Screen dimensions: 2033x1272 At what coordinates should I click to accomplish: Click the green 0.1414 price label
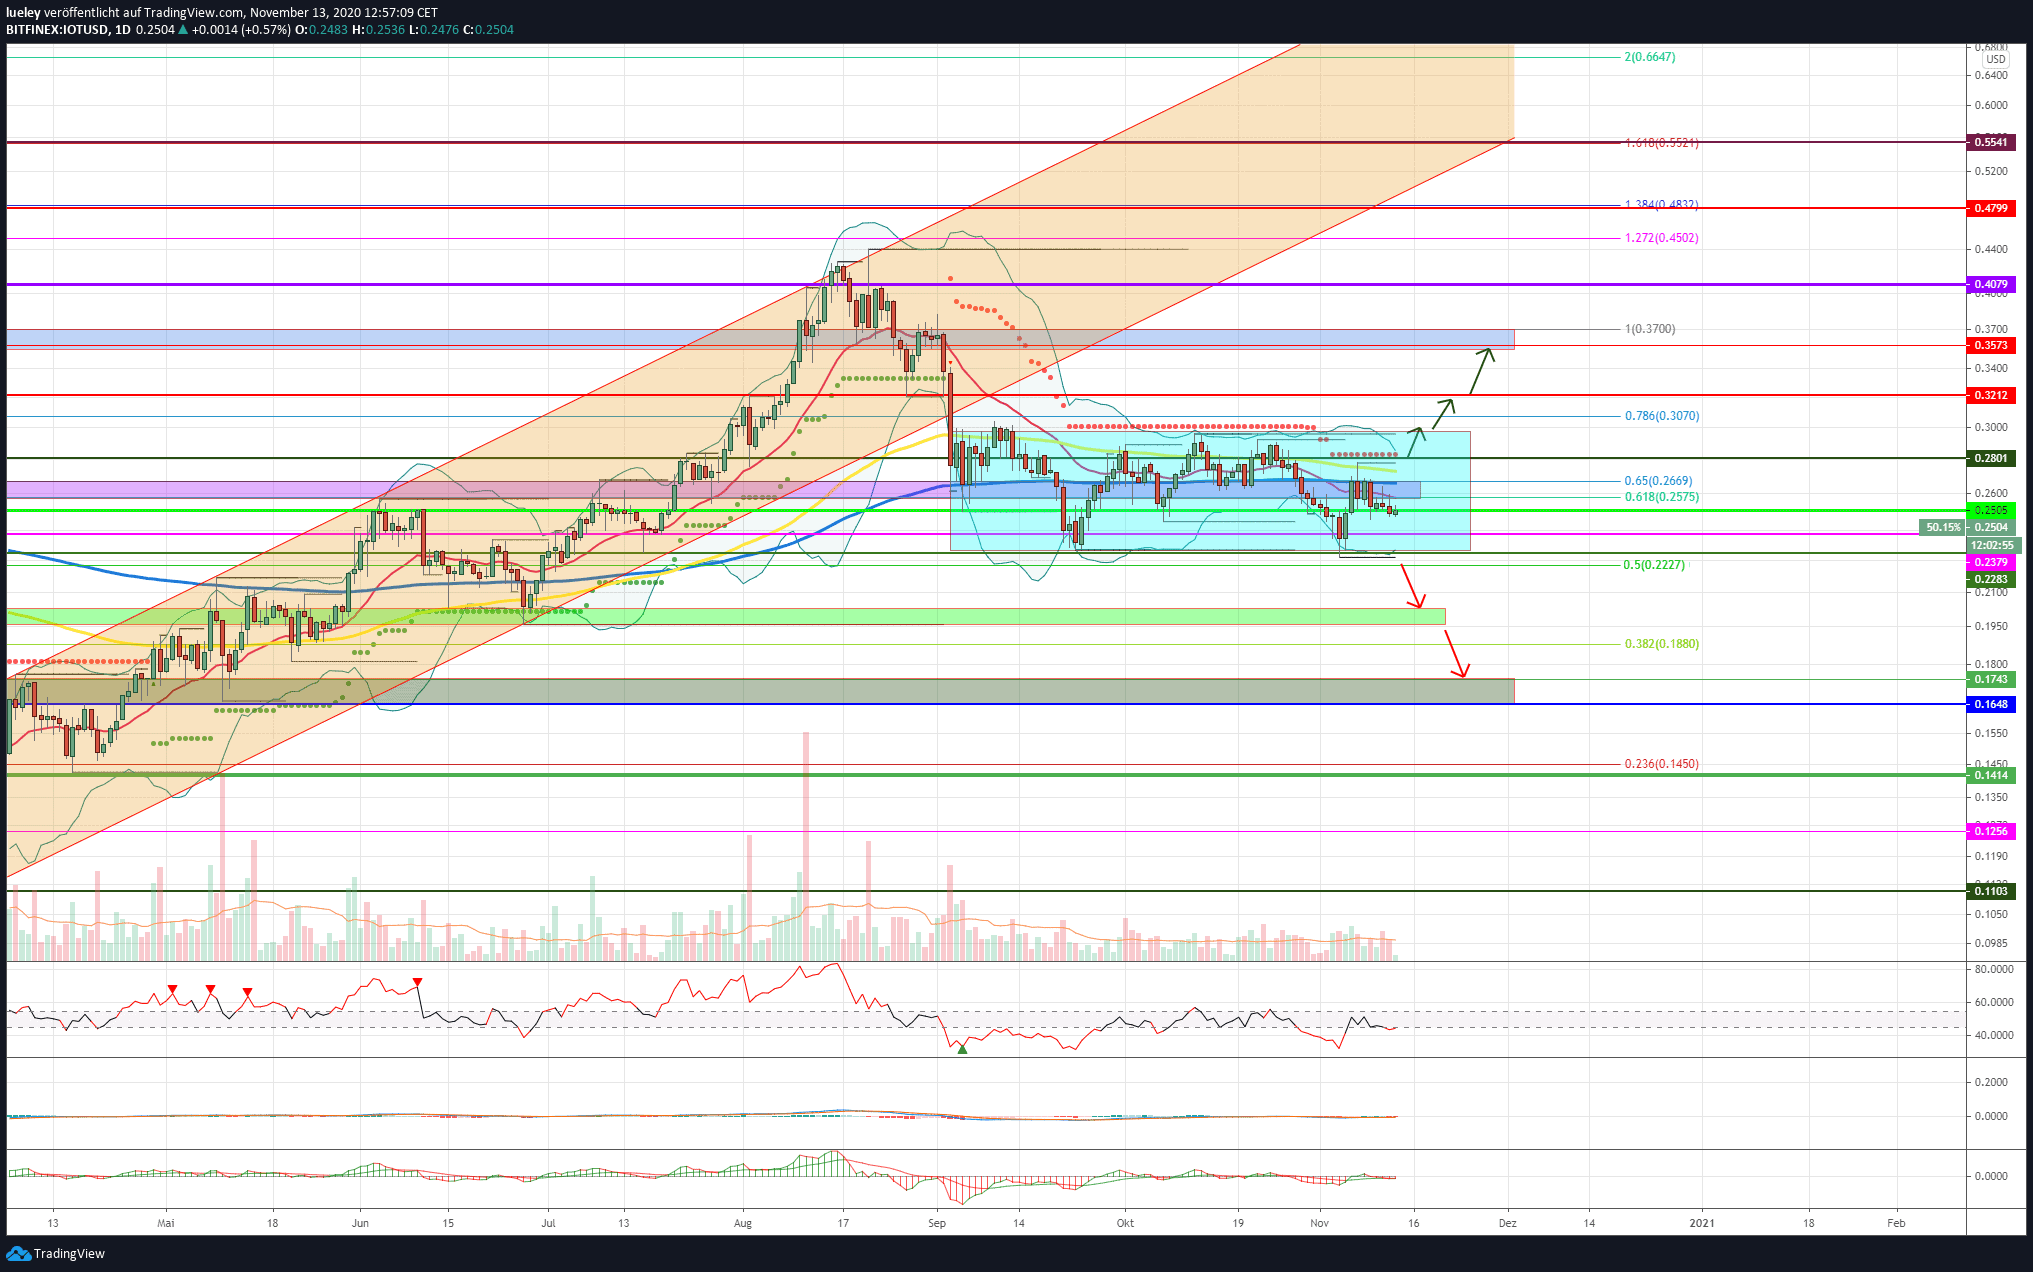[x=1990, y=775]
